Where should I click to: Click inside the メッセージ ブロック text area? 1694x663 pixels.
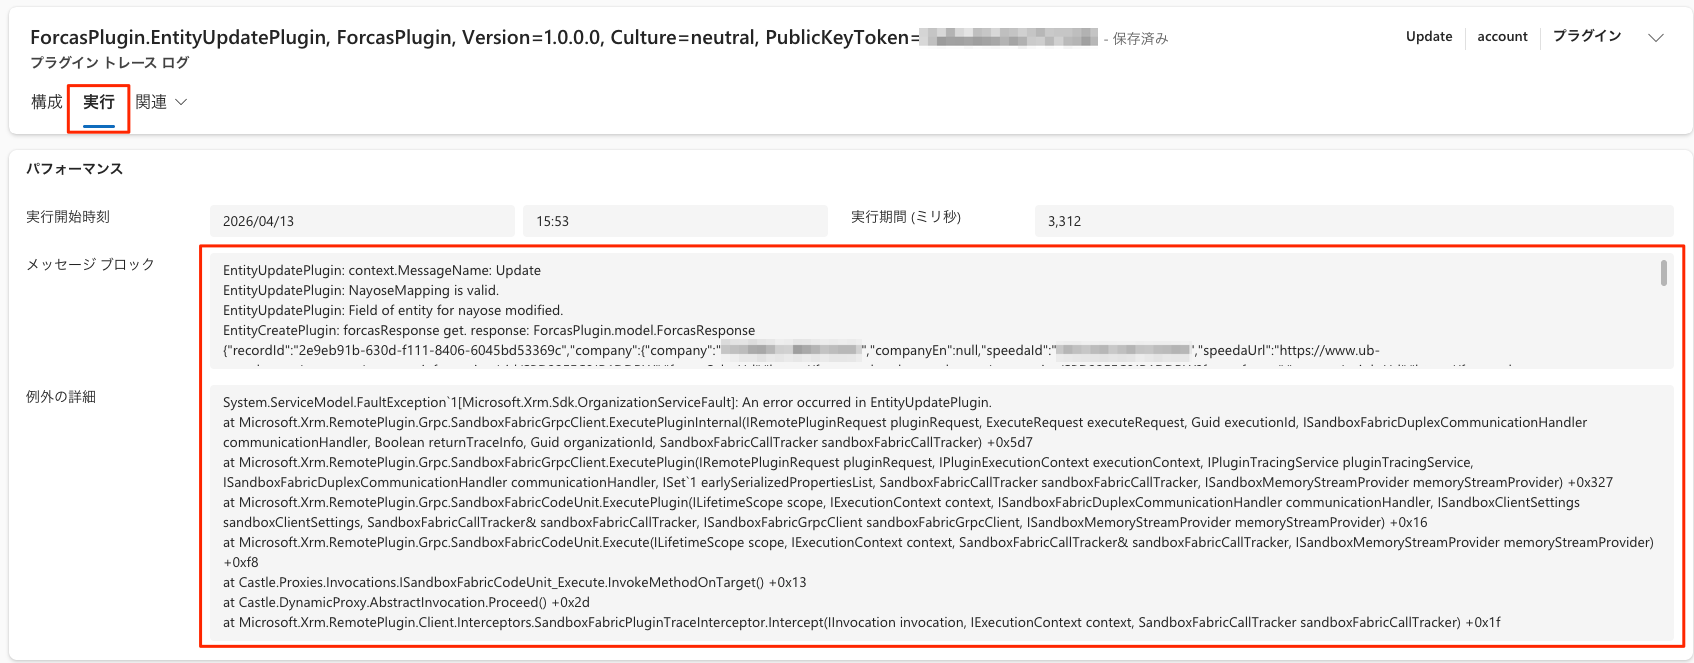point(930,310)
